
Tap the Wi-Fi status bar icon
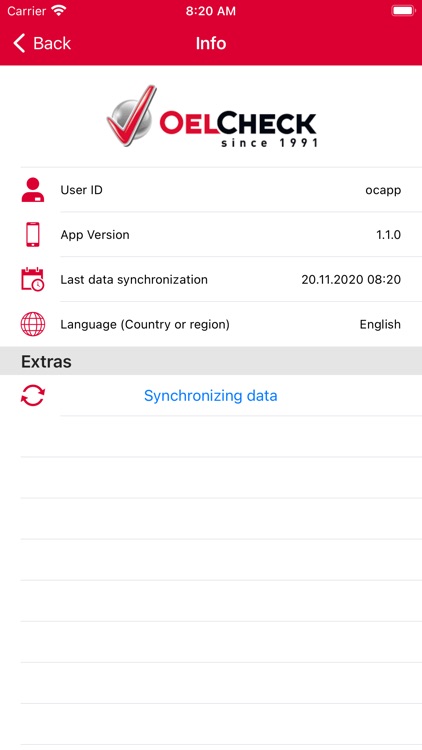[59, 11]
